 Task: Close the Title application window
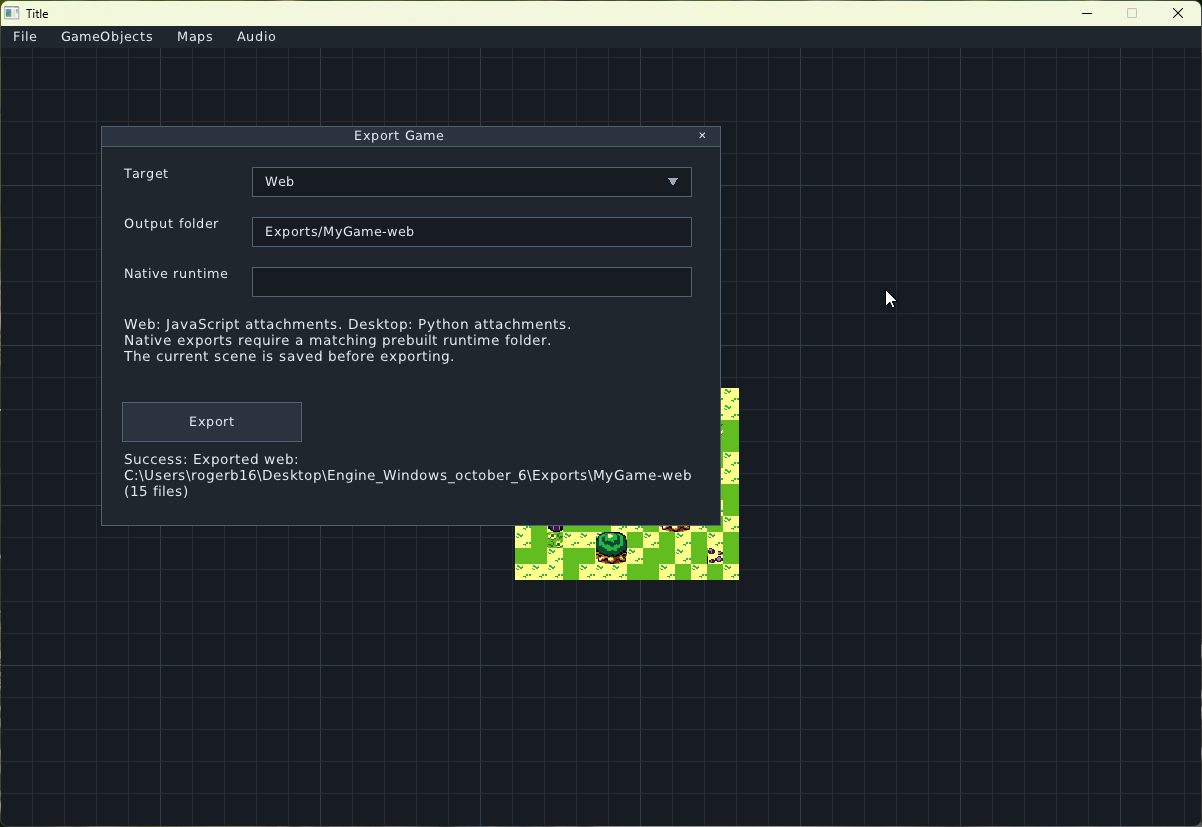point(1178,13)
